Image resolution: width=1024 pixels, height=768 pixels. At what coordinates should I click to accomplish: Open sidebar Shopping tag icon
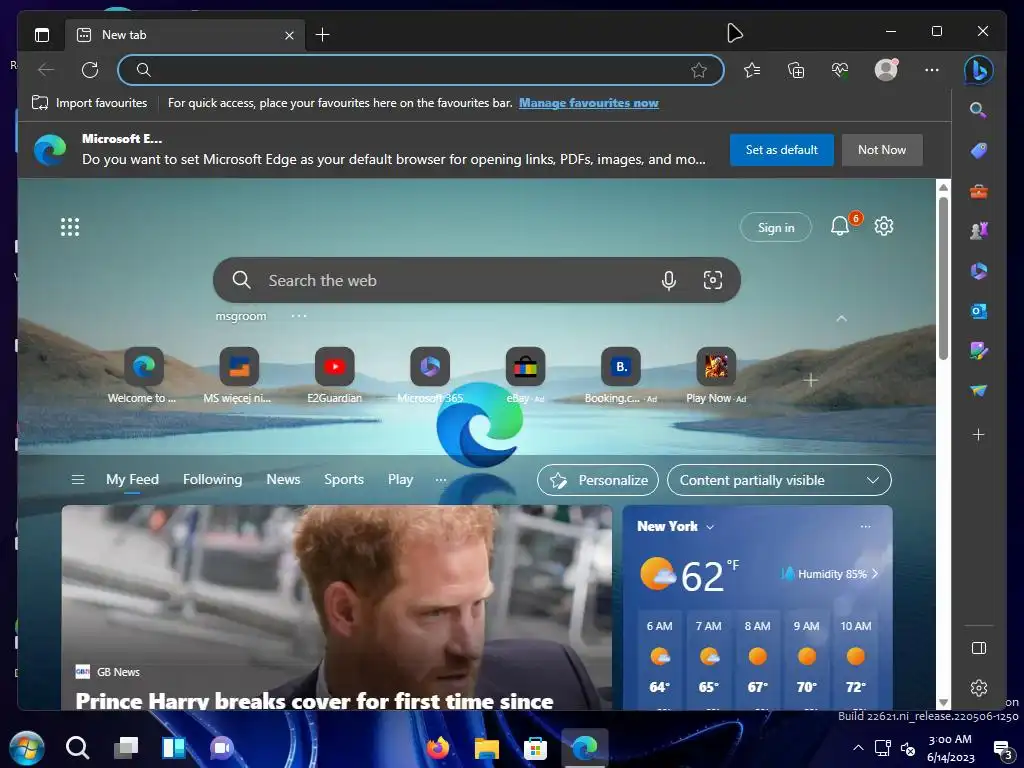click(x=978, y=151)
